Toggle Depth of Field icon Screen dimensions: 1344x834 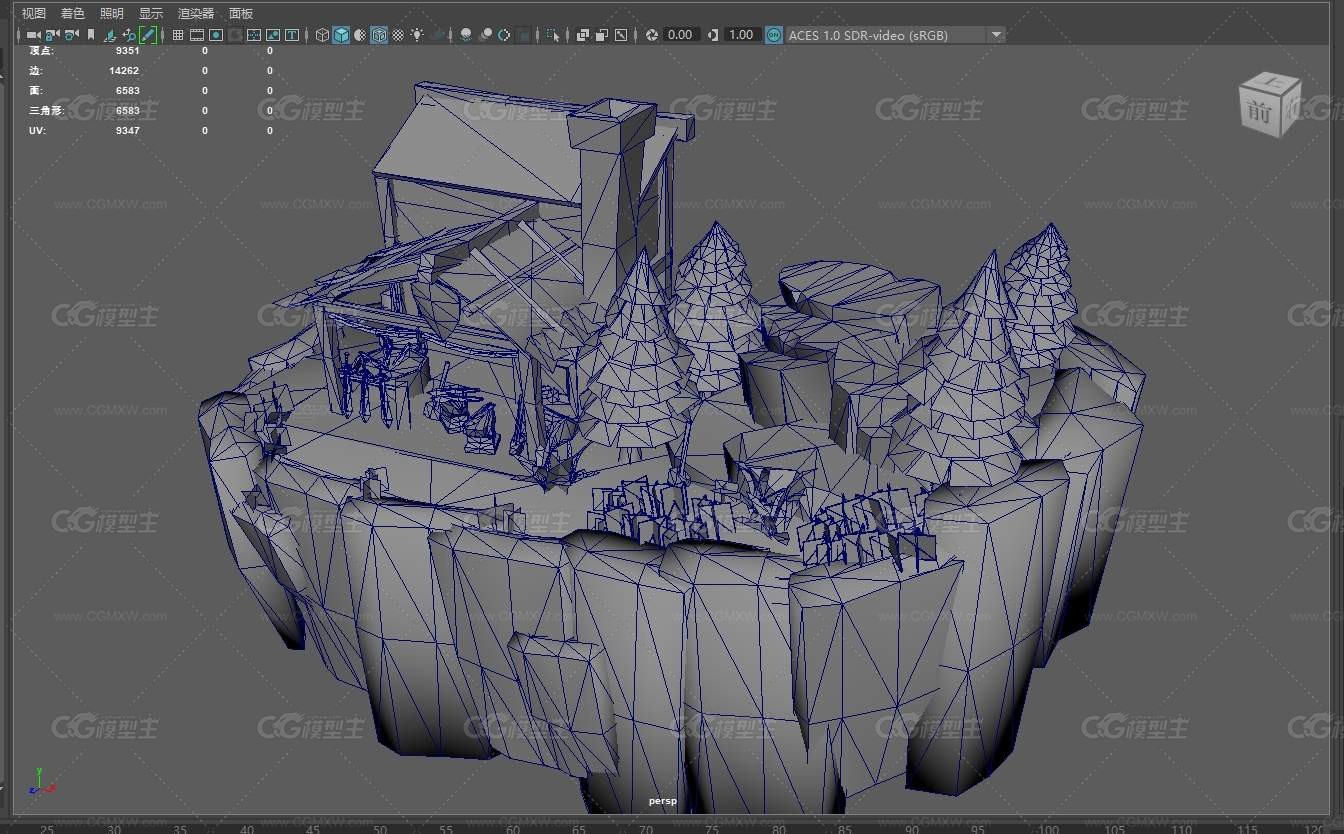(523, 35)
